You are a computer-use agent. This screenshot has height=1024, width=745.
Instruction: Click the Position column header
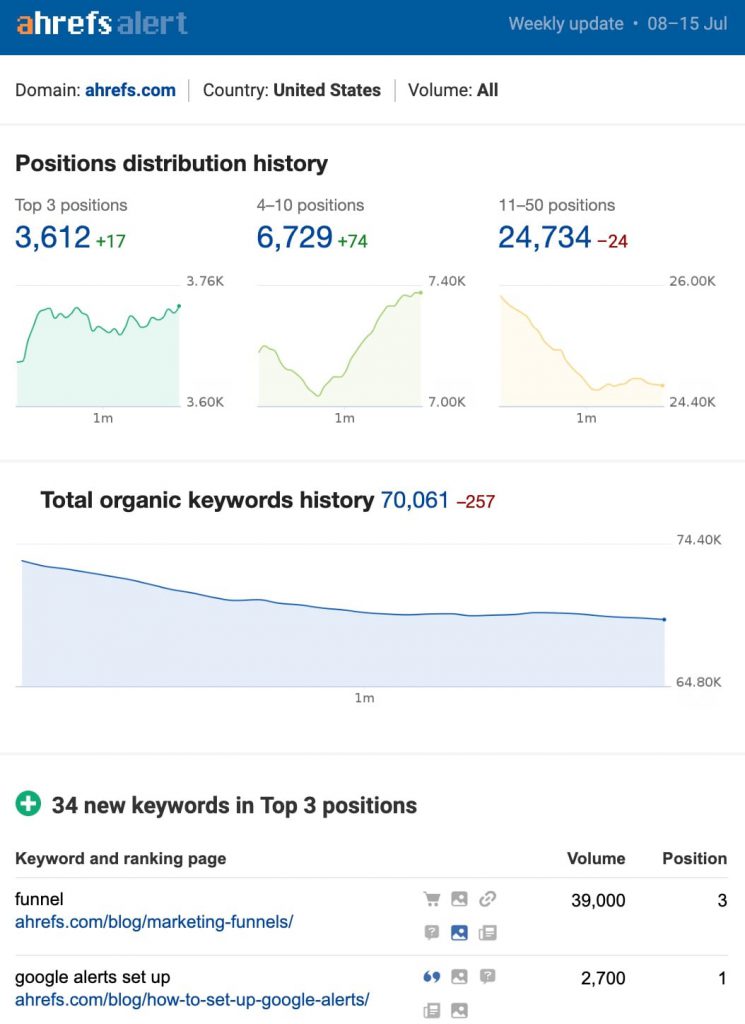pos(694,858)
